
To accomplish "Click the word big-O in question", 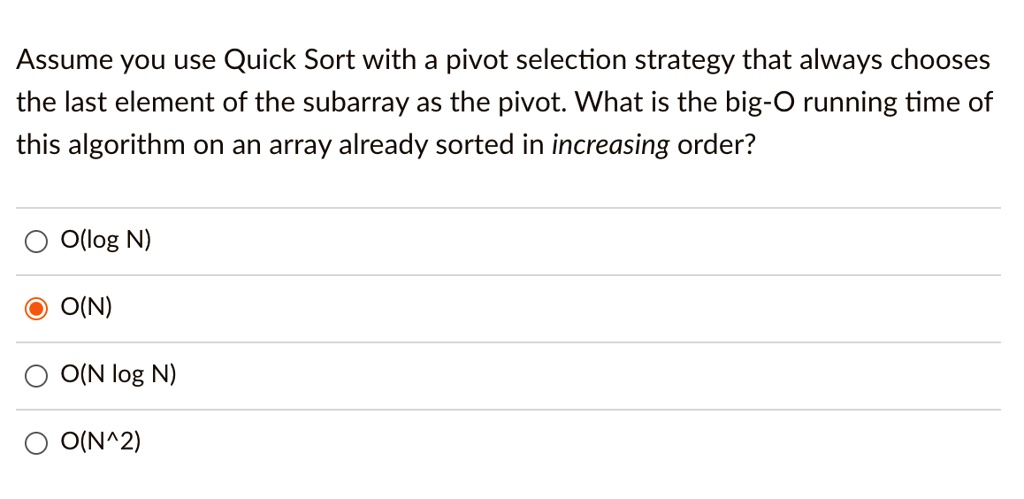I will pyautogui.click(x=748, y=103).
